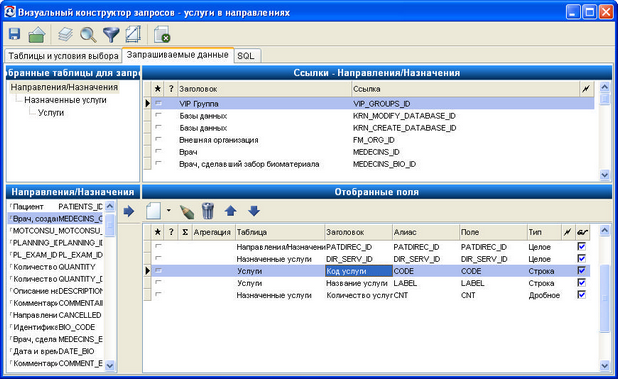Toggle visibility checkbox for PATDIREC_ID row
This screenshot has height=379, width=618.
[581, 247]
